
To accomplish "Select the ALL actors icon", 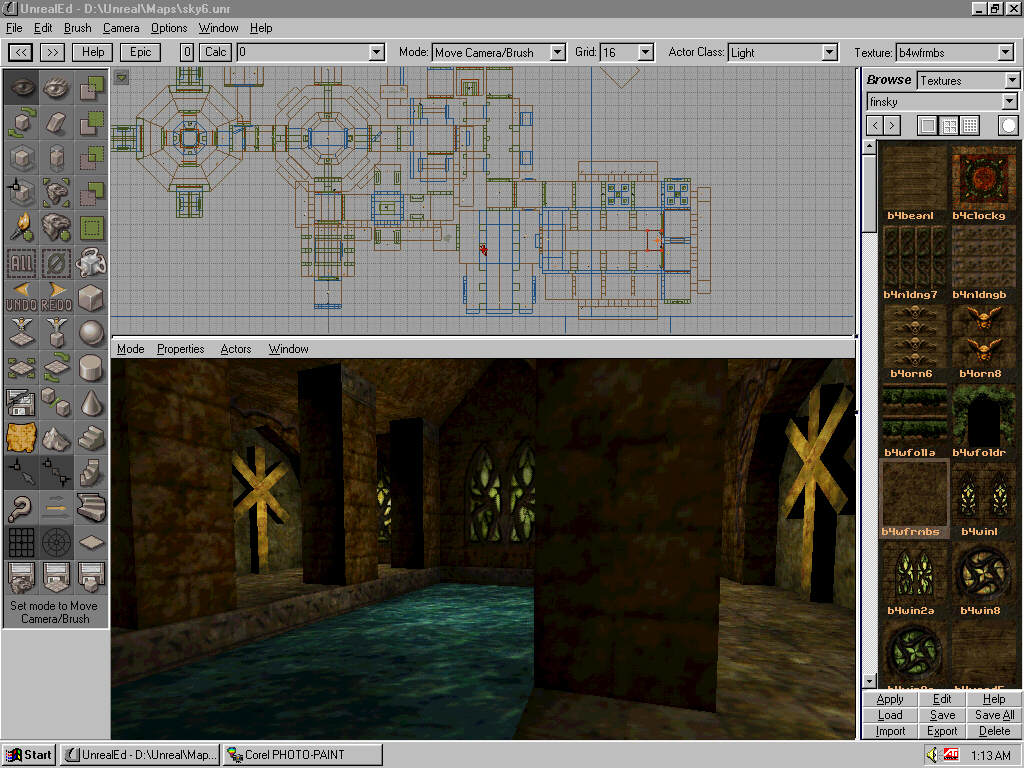I will click(x=21, y=263).
